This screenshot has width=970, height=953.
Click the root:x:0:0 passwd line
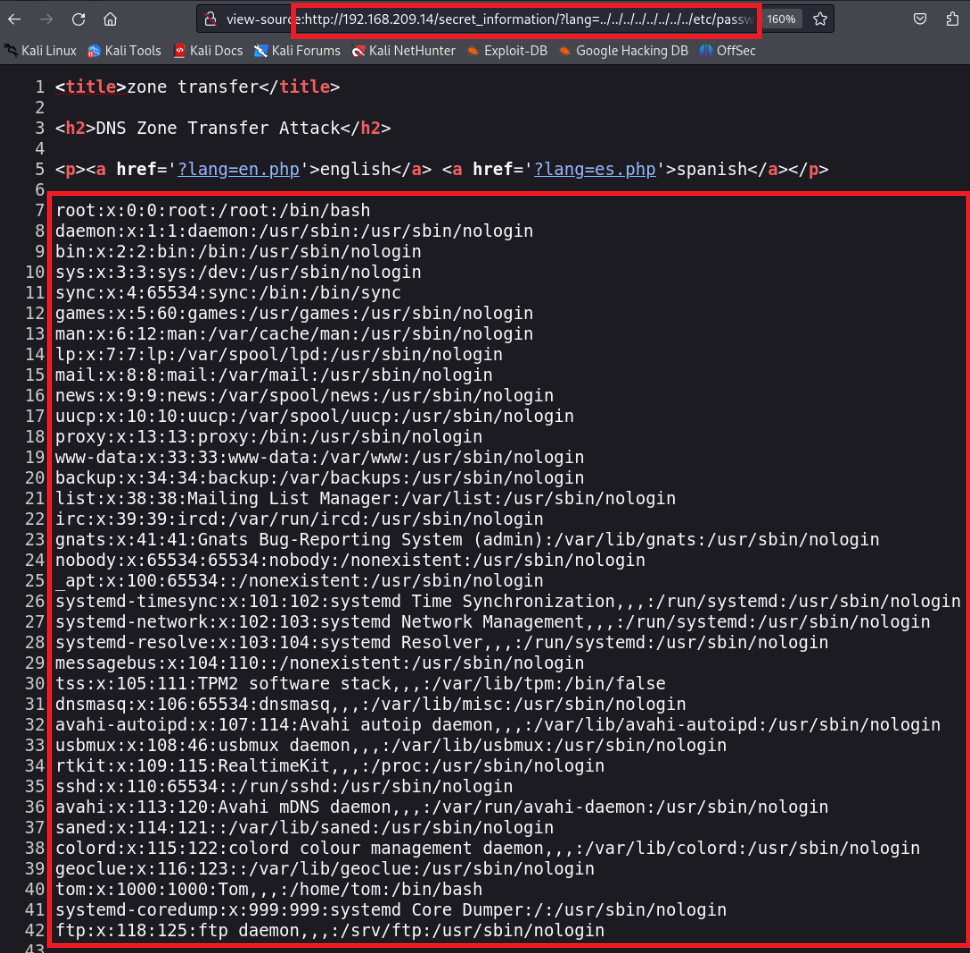(213, 210)
